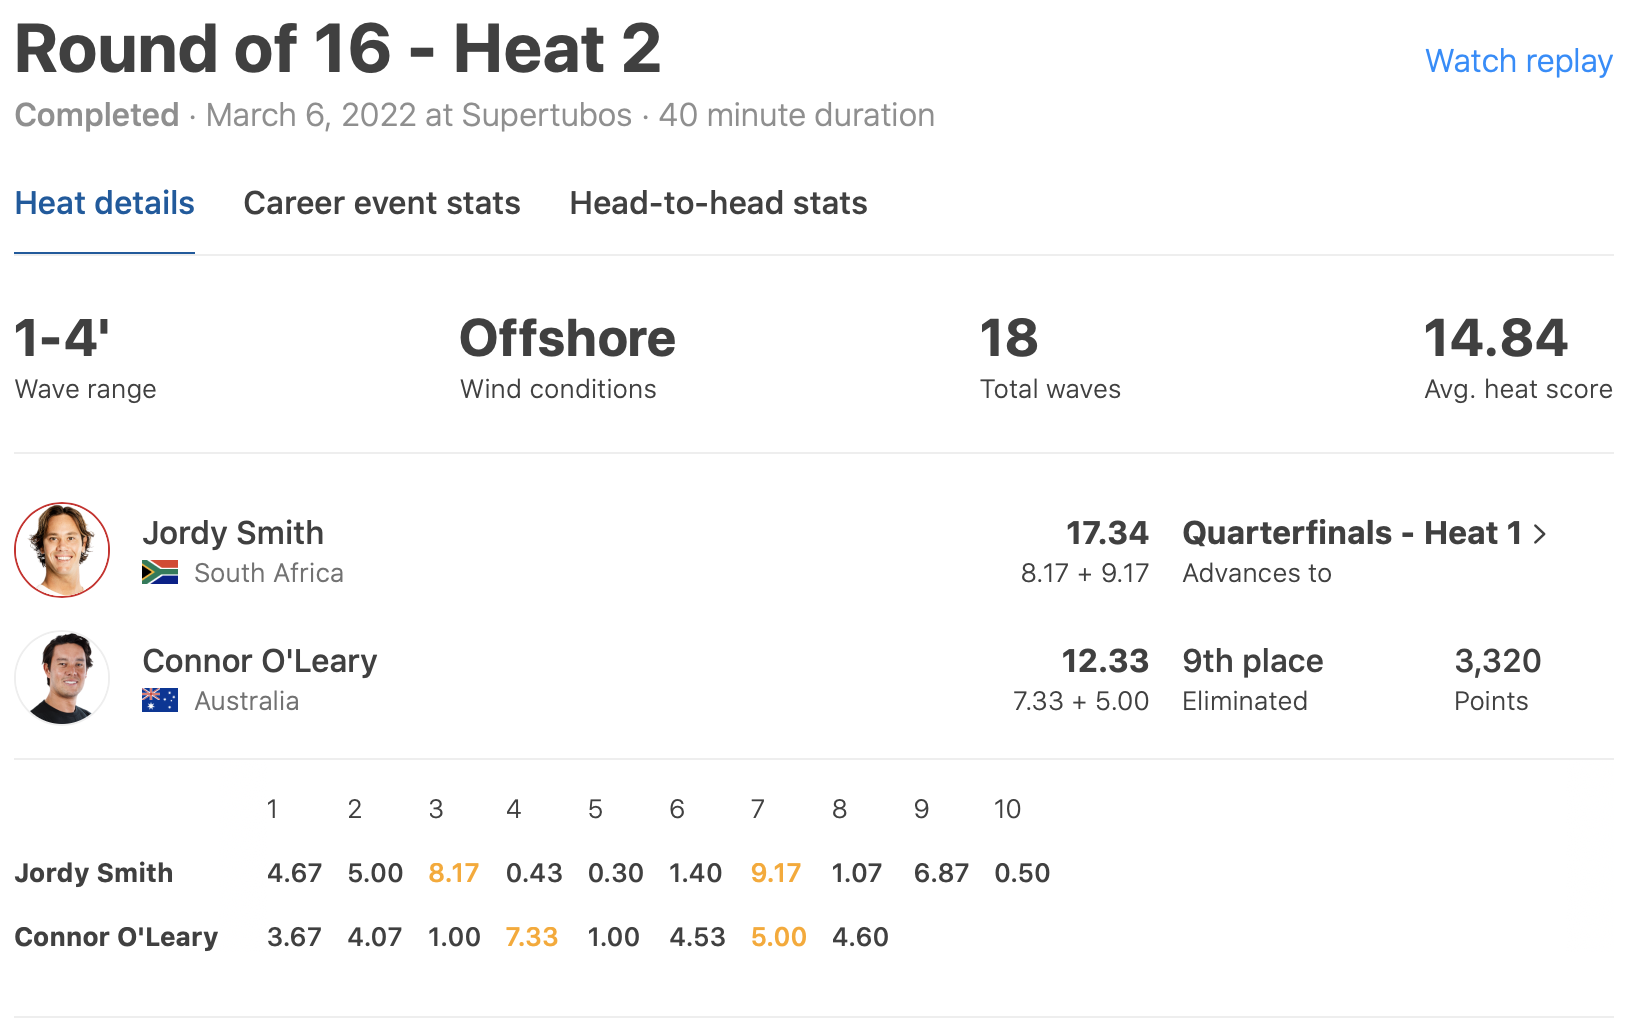The image size is (1642, 1028).
Task: Click the Jordy Smith name heading
Action: pos(233,533)
